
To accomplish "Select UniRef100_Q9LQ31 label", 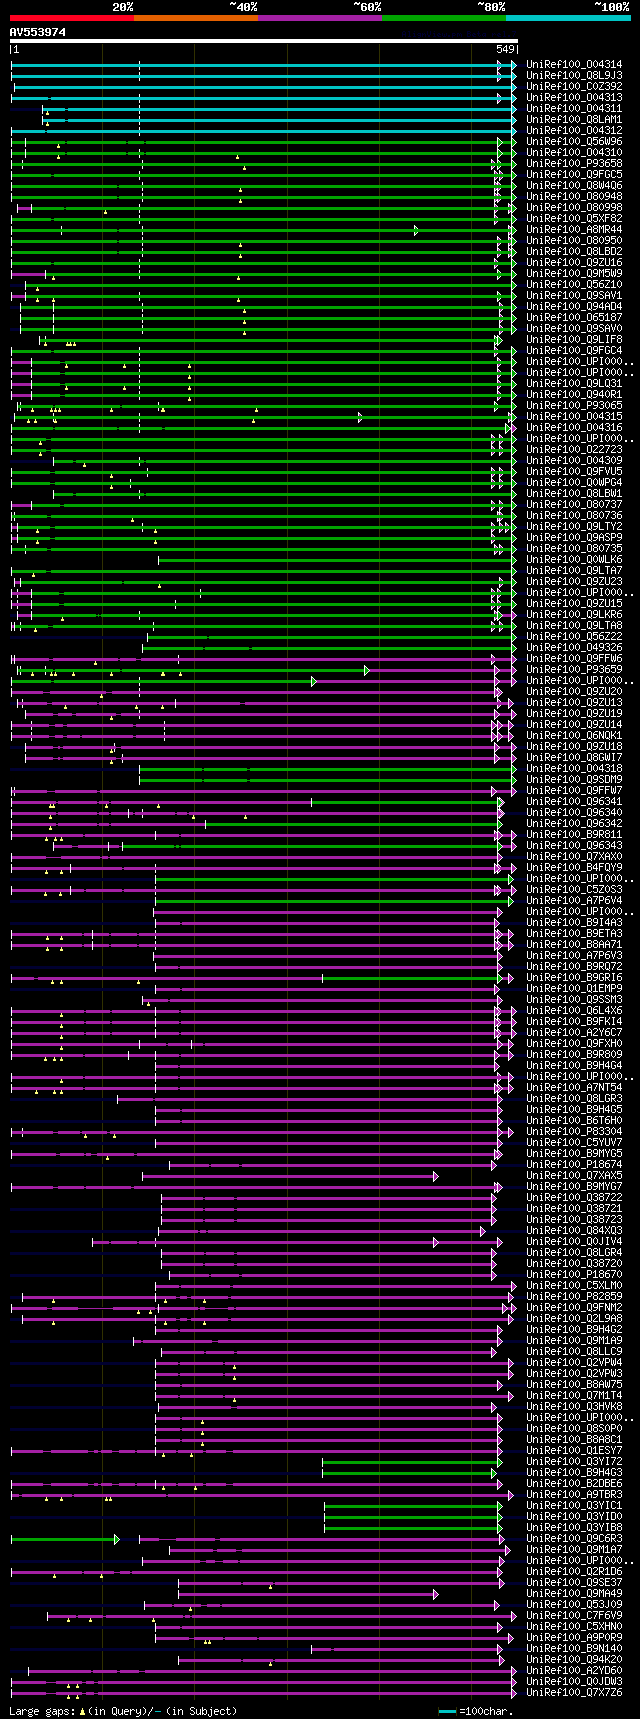I will (x=574, y=383).
